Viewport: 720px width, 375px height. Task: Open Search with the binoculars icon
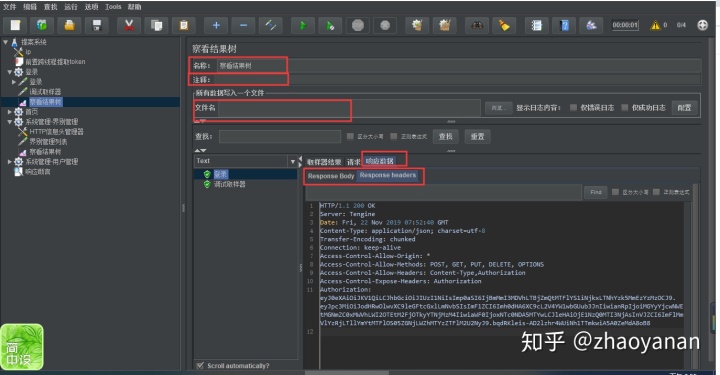click(477, 25)
